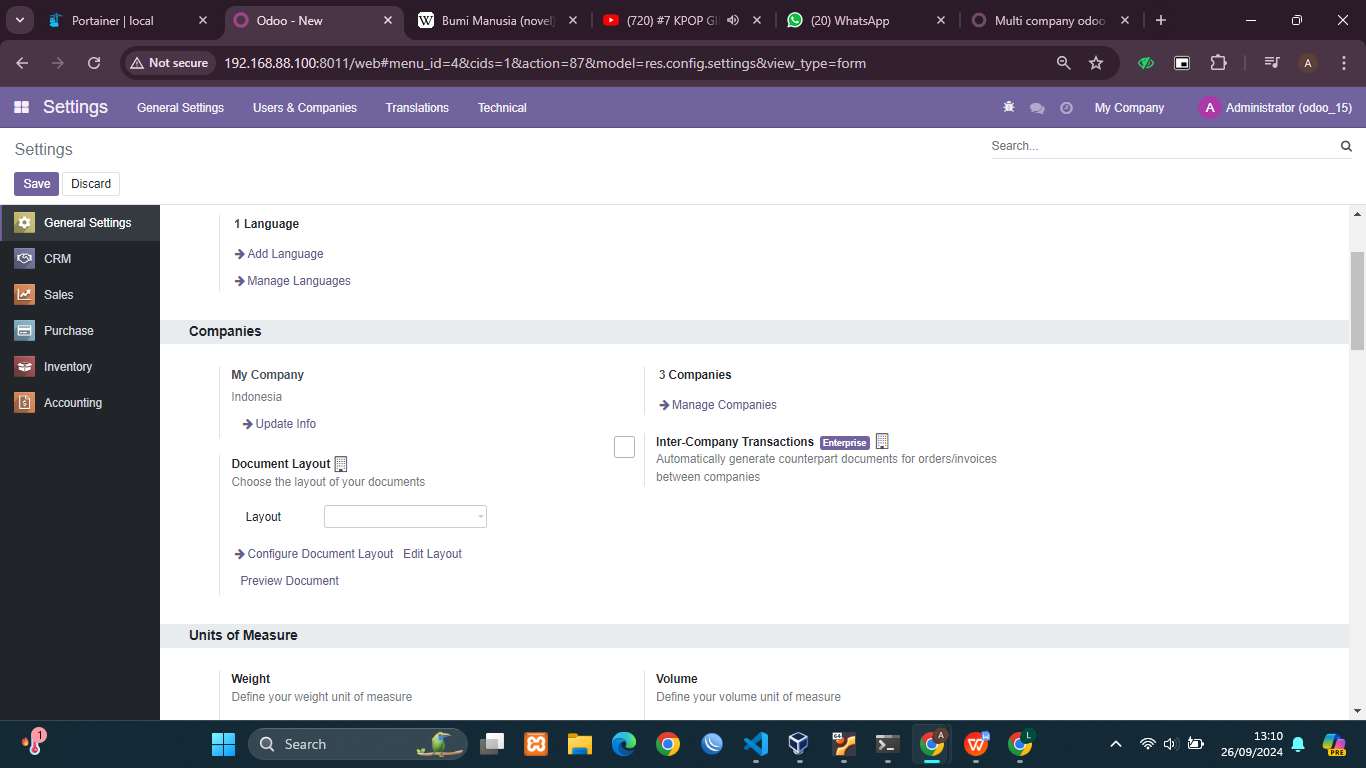Select the Purchase sidebar icon
1366x768 pixels.
tap(25, 330)
